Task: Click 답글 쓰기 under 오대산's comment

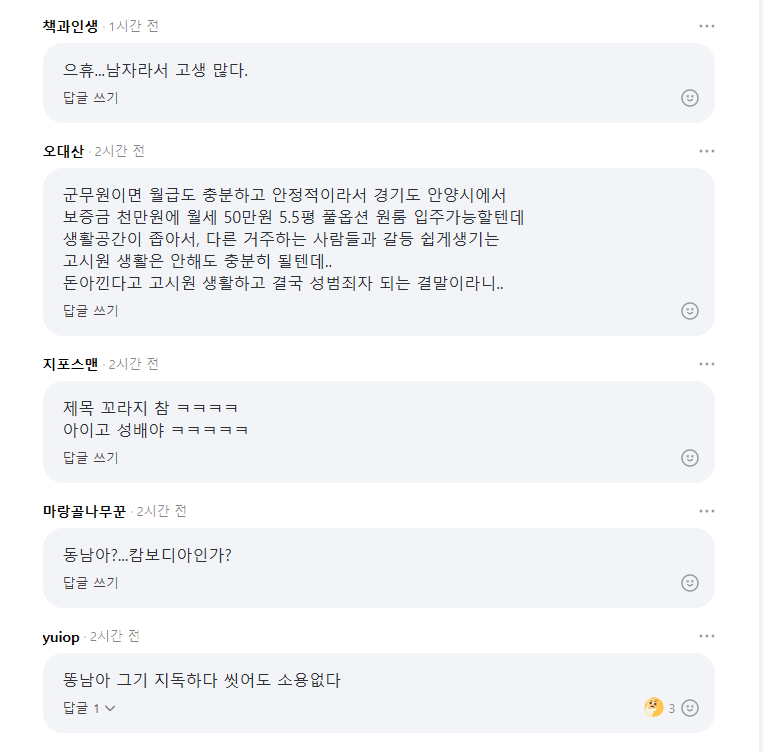Action: click(91, 311)
